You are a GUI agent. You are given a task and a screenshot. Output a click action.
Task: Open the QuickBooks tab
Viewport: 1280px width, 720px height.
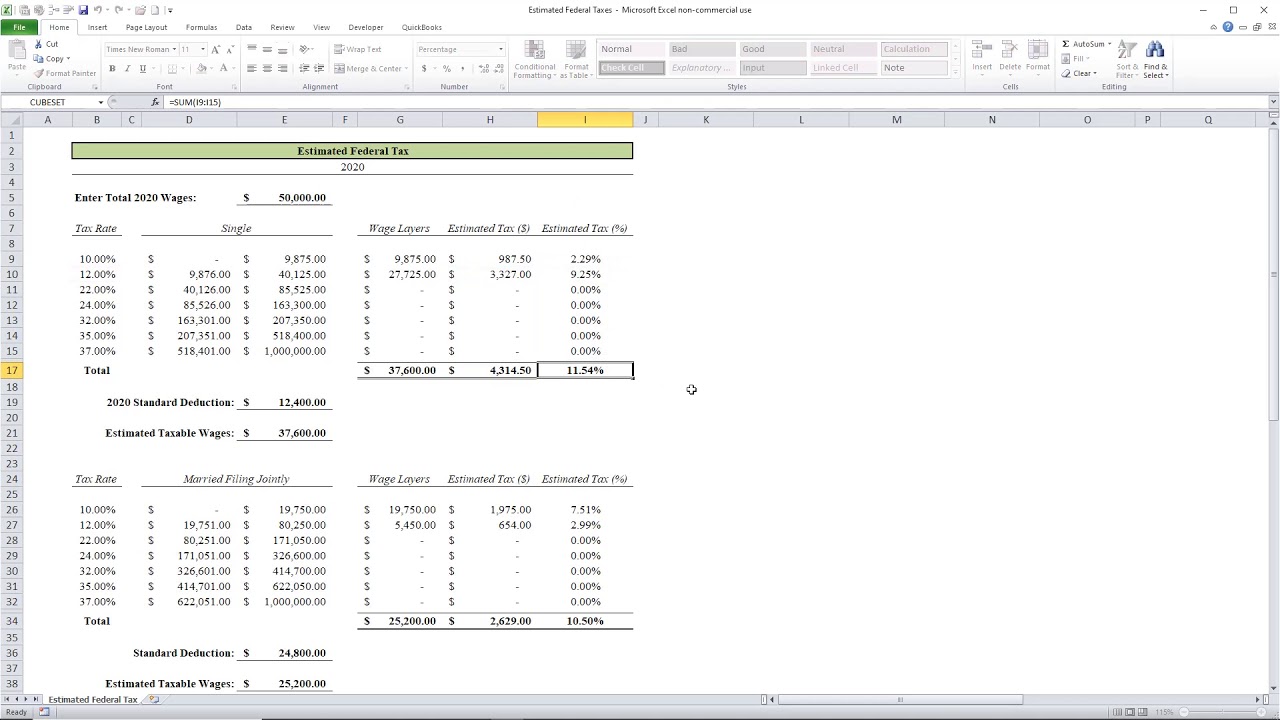pos(421,27)
